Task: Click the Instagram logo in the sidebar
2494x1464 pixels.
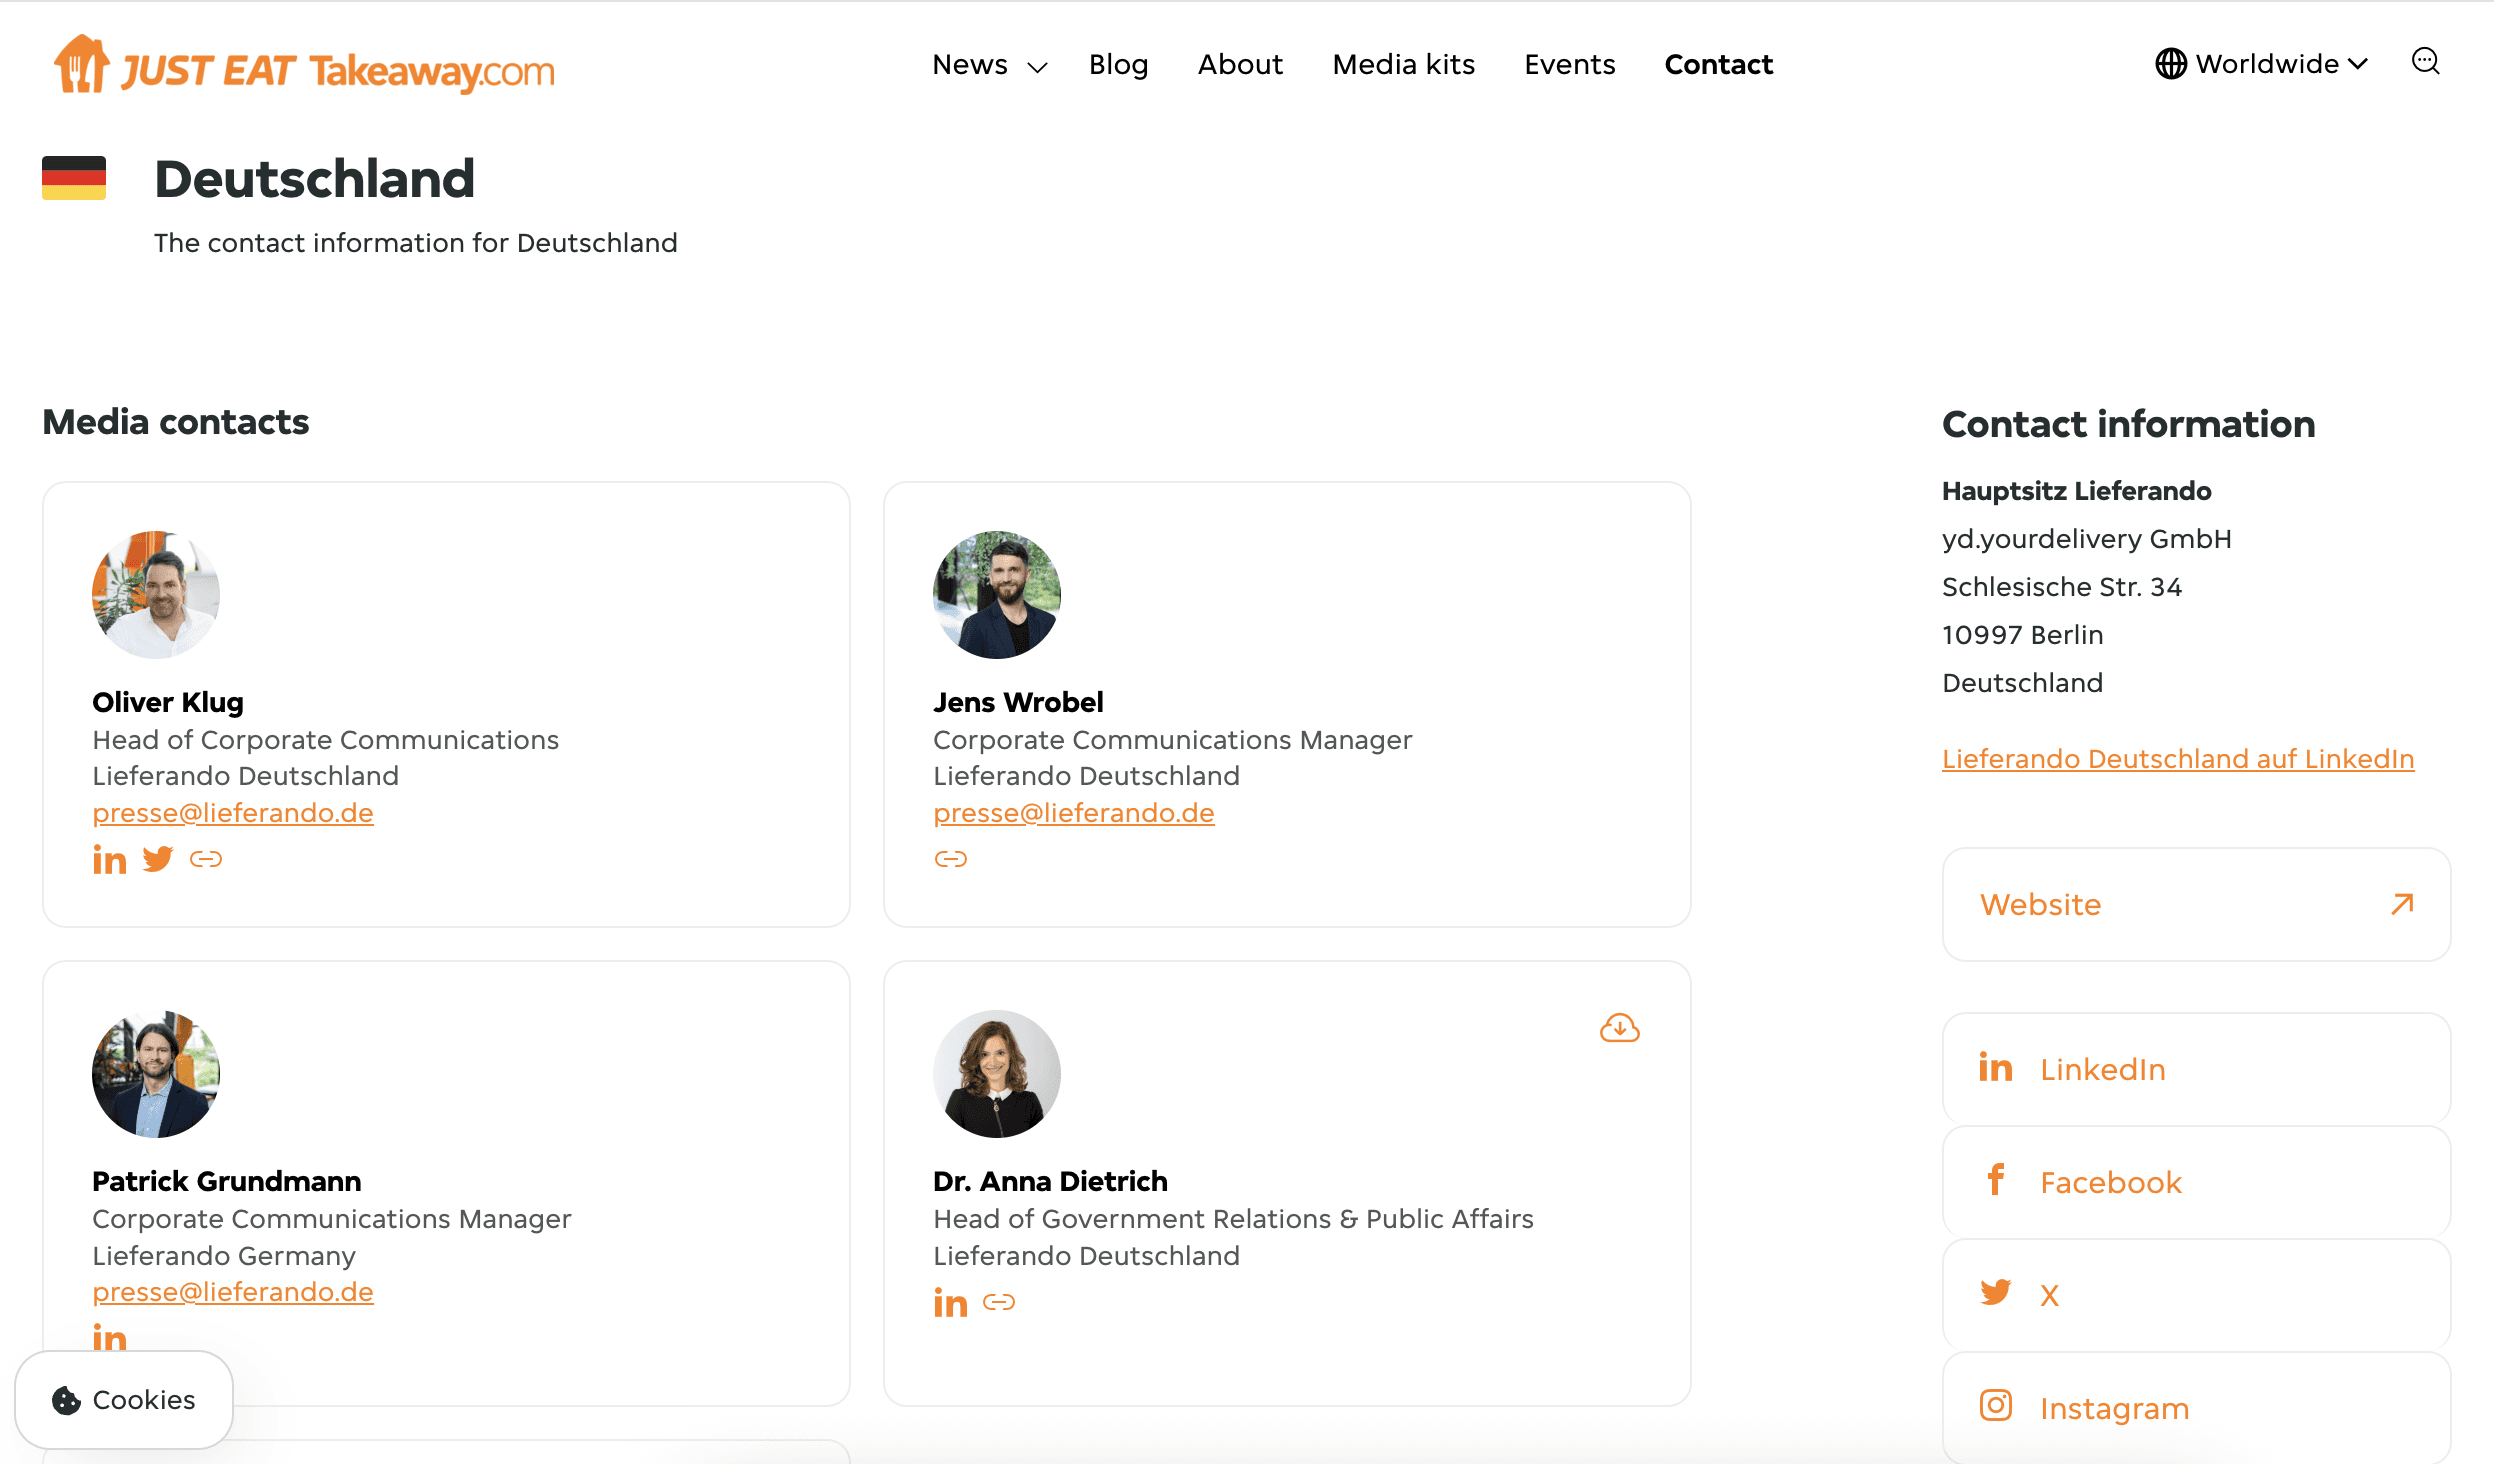Action: point(1995,1405)
